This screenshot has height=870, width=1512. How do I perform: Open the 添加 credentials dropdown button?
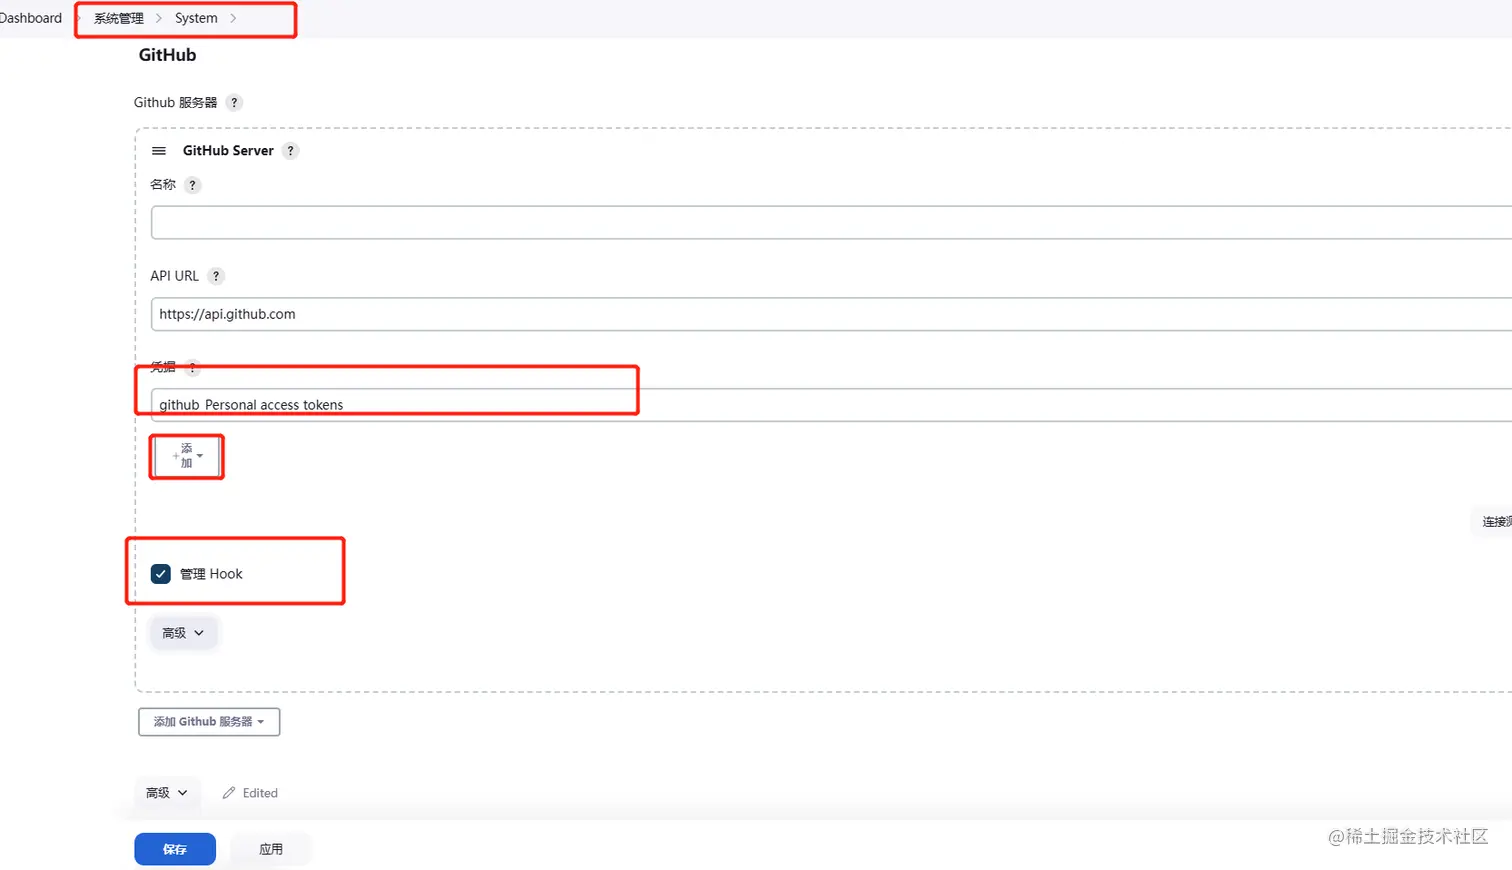coord(187,456)
